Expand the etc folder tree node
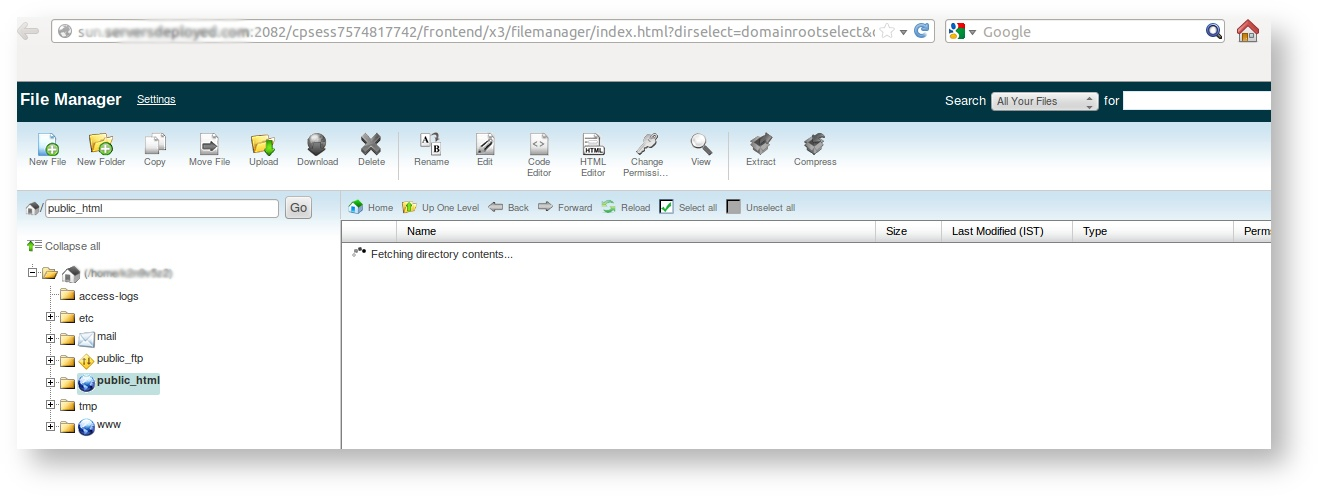Screen dimensions: 1319x497 (51, 318)
